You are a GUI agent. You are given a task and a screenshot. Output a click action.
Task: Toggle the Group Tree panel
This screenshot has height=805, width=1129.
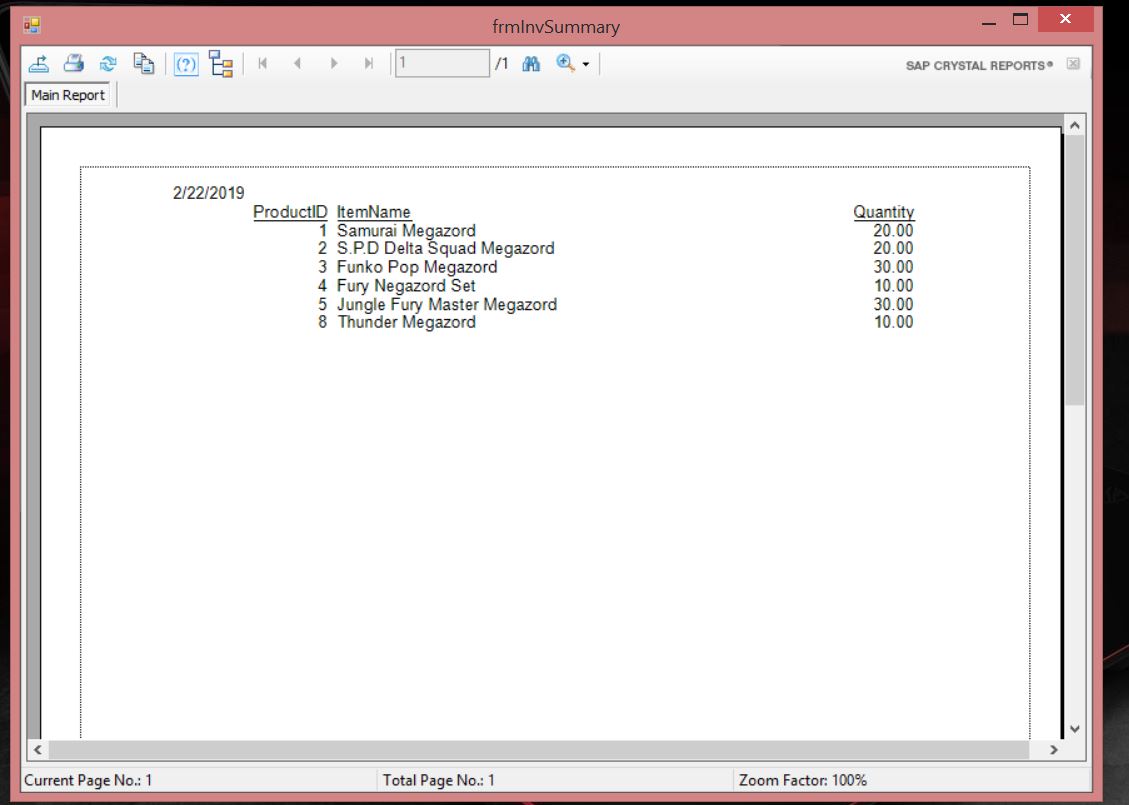(x=221, y=64)
